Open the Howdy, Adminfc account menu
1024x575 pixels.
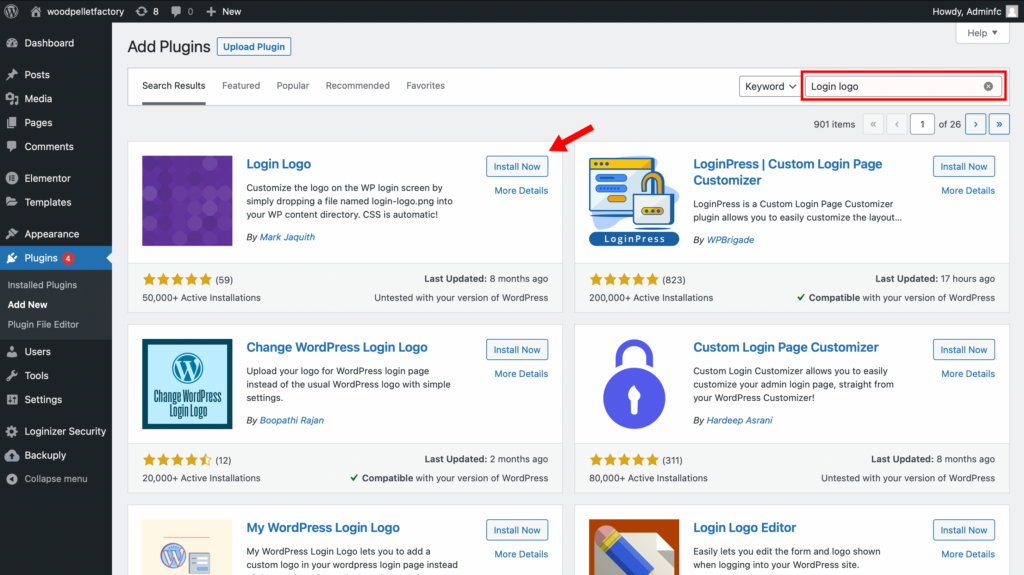pyautogui.click(x=975, y=11)
